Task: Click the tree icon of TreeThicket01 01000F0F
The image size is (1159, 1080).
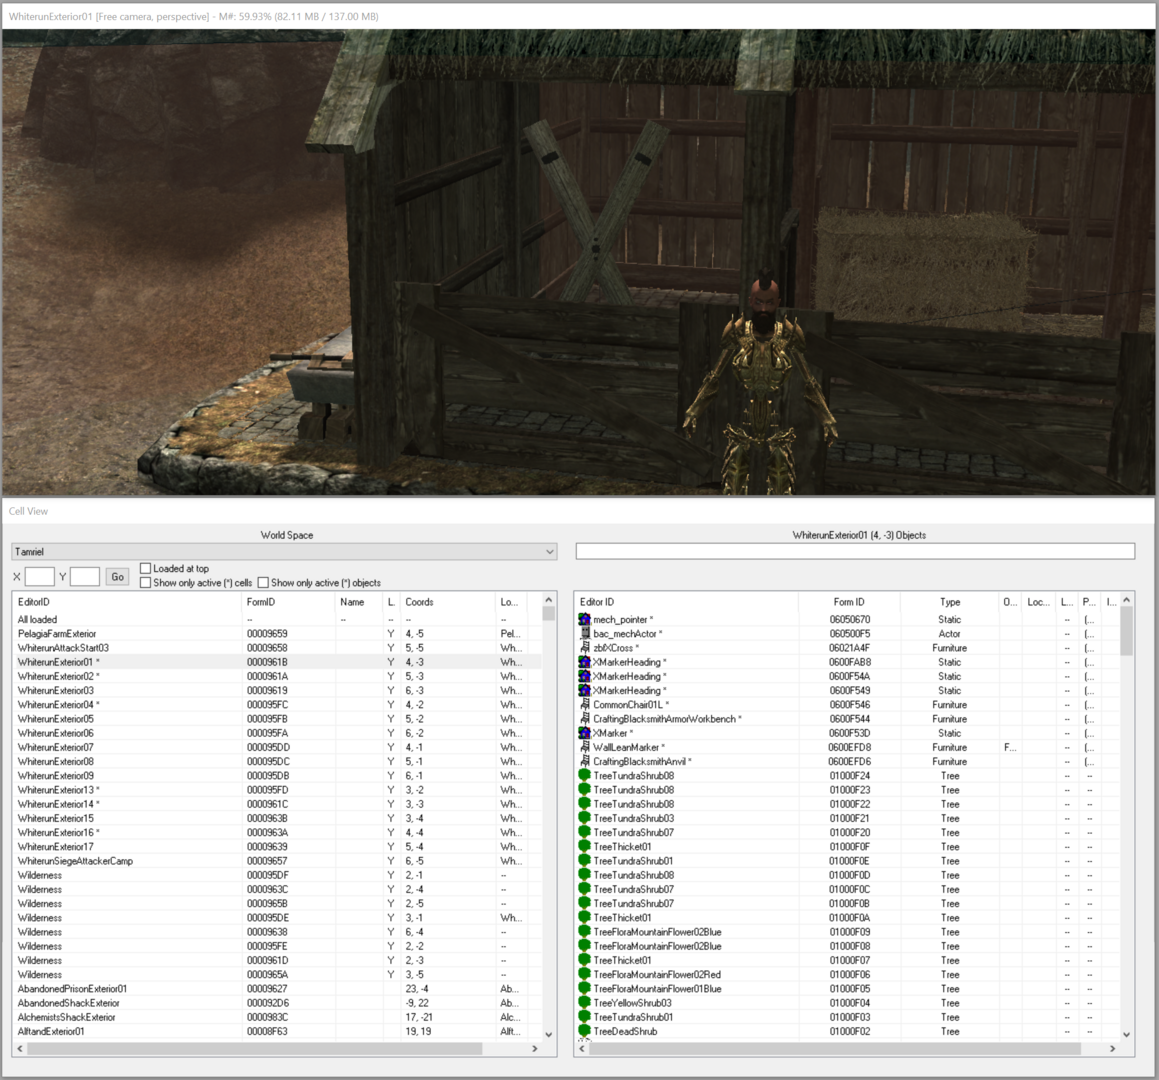Action: click(584, 846)
